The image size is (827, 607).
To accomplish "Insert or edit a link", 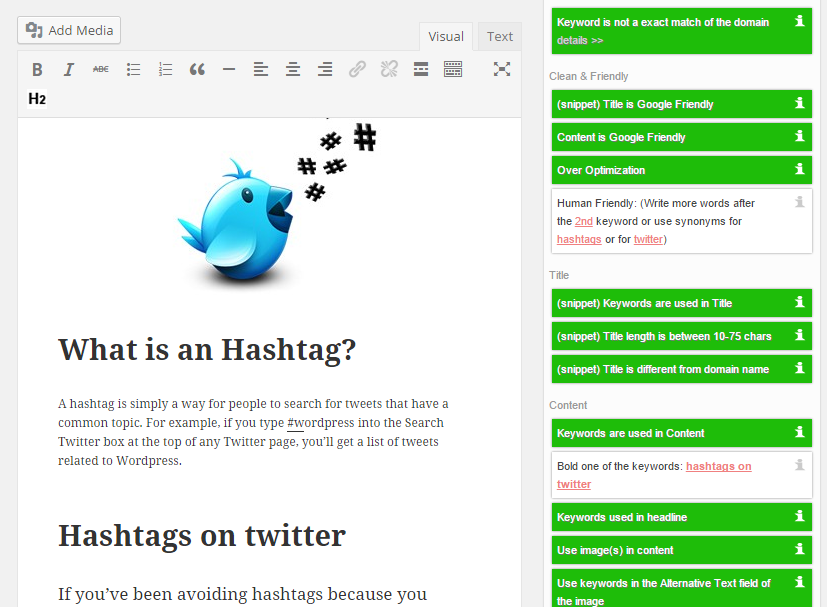I will (x=357, y=69).
